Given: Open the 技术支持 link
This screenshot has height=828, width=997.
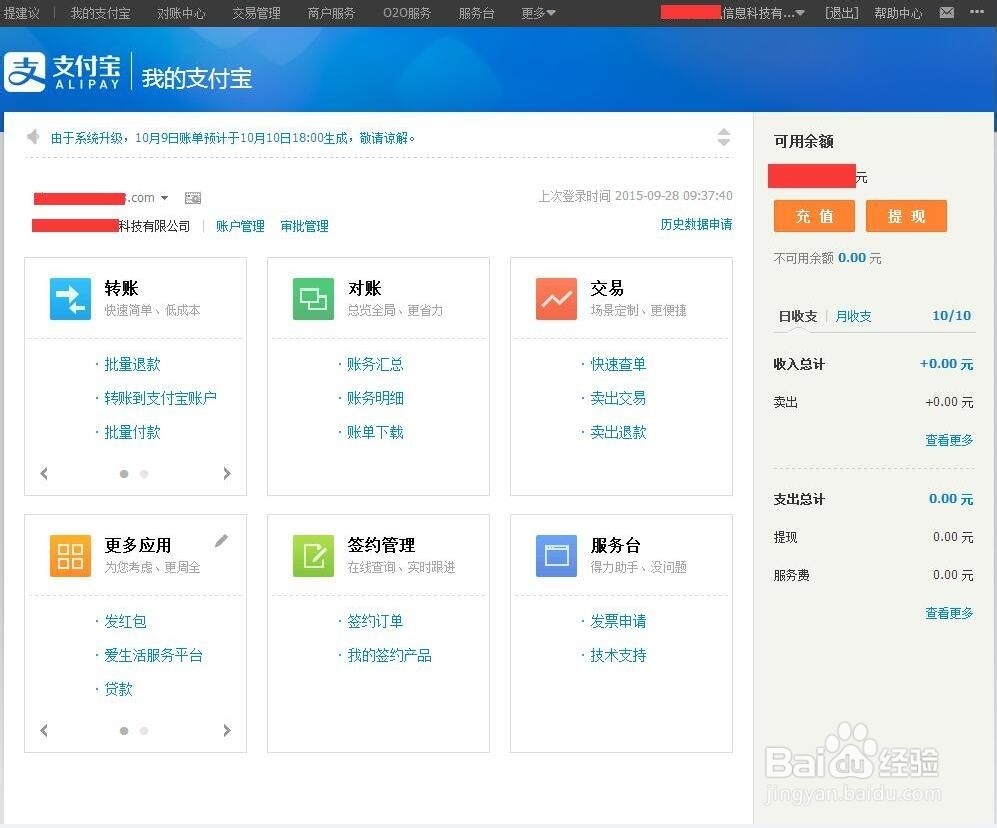Looking at the screenshot, I should [x=618, y=655].
